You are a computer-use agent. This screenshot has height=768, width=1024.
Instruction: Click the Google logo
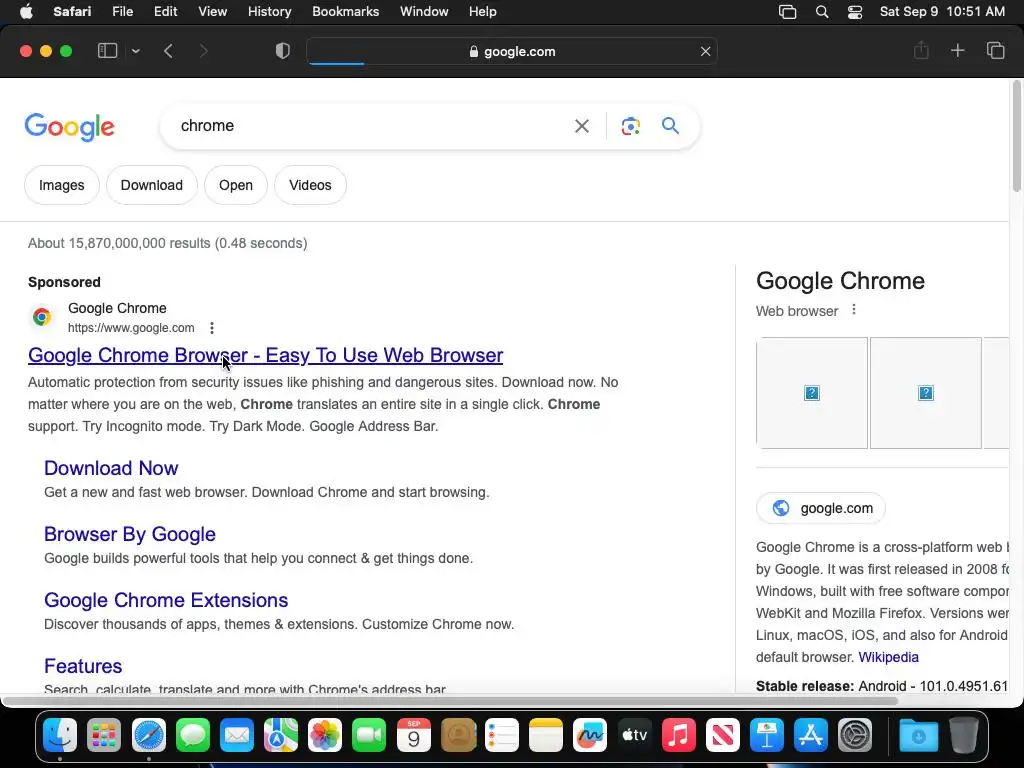pyautogui.click(x=69, y=127)
